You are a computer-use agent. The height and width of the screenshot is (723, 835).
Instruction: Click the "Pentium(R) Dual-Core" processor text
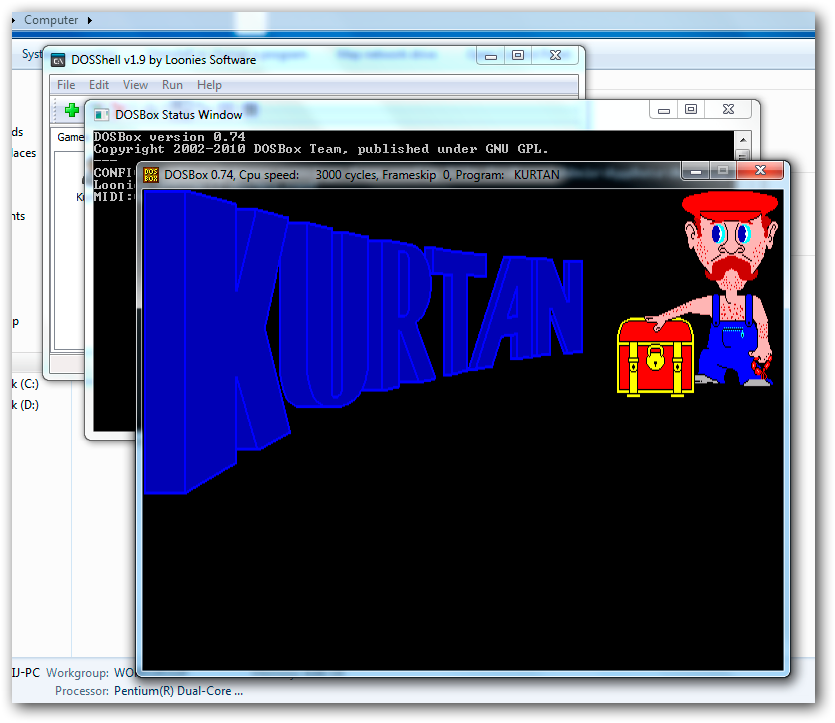pyautogui.click(x=178, y=691)
